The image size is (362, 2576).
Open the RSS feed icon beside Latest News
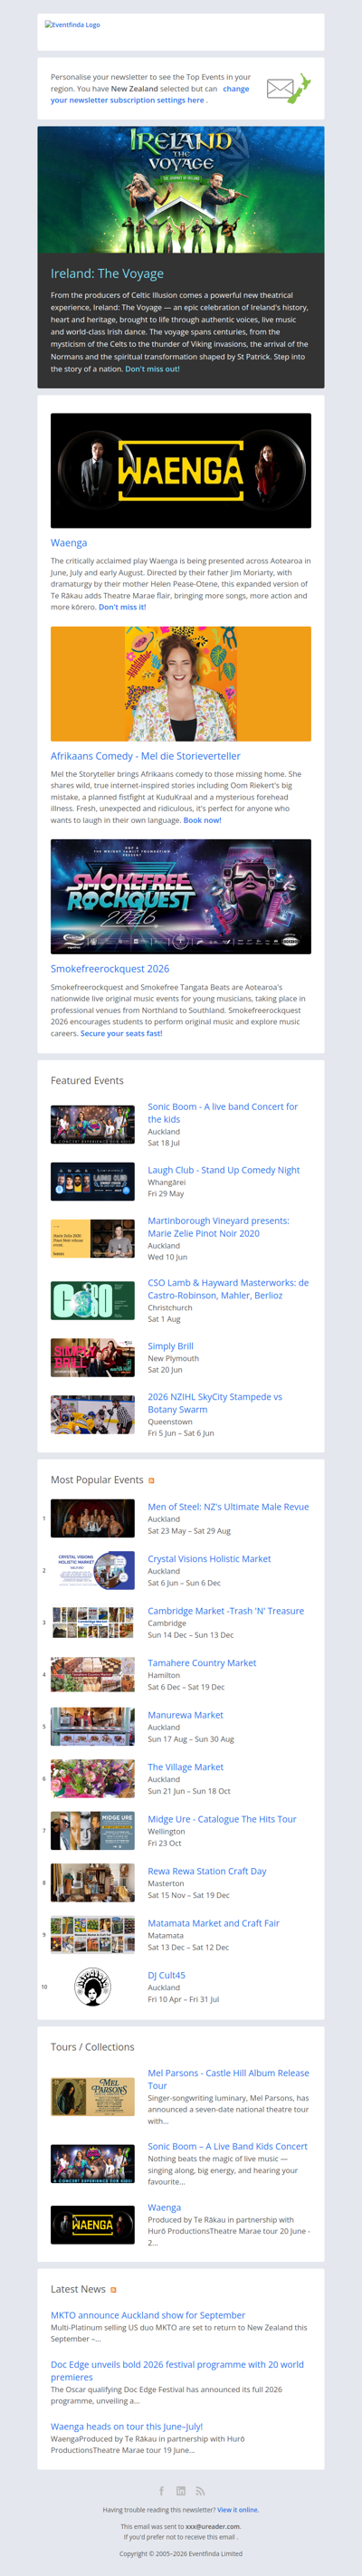113,2289
